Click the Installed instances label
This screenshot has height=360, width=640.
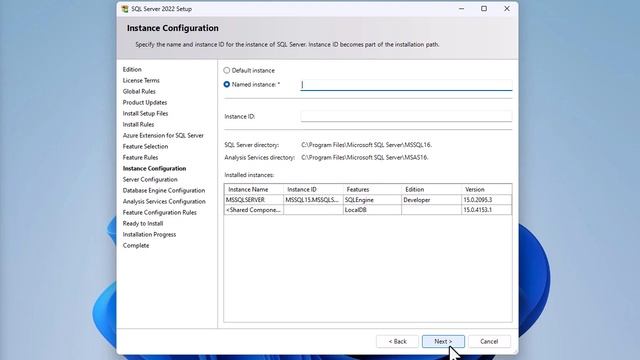coord(249,175)
